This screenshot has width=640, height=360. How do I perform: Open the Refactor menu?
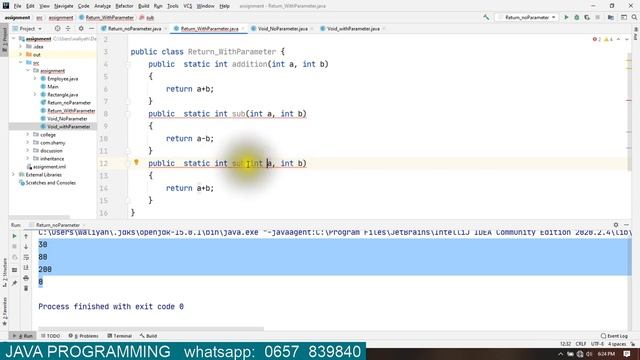124,6
